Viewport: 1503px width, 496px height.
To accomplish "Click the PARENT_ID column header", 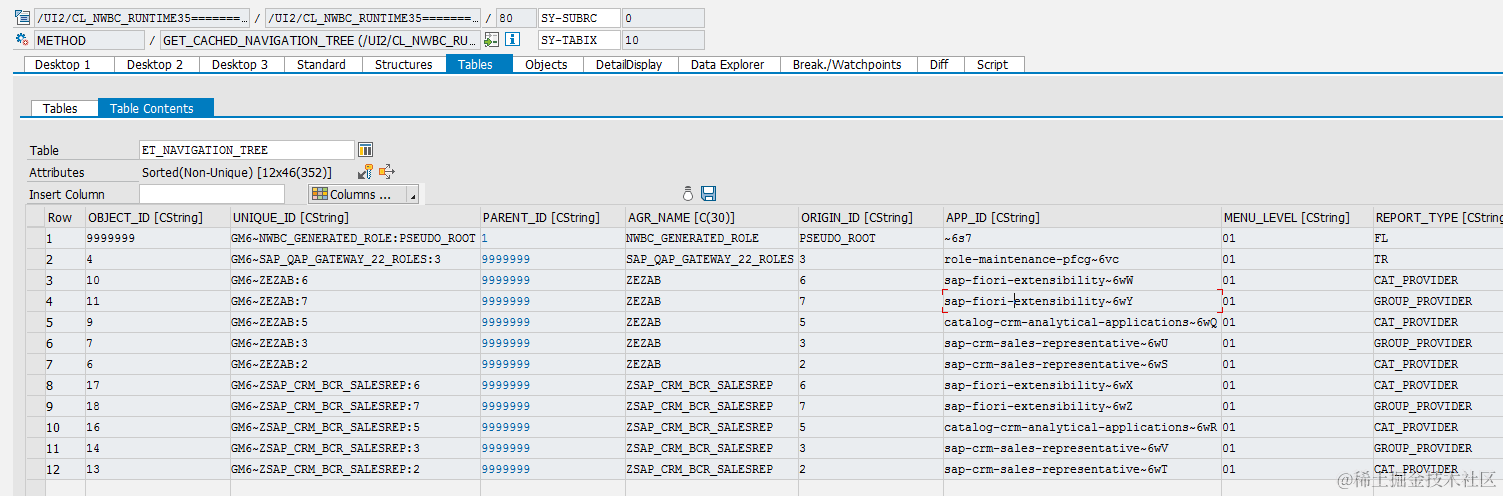I will point(552,217).
